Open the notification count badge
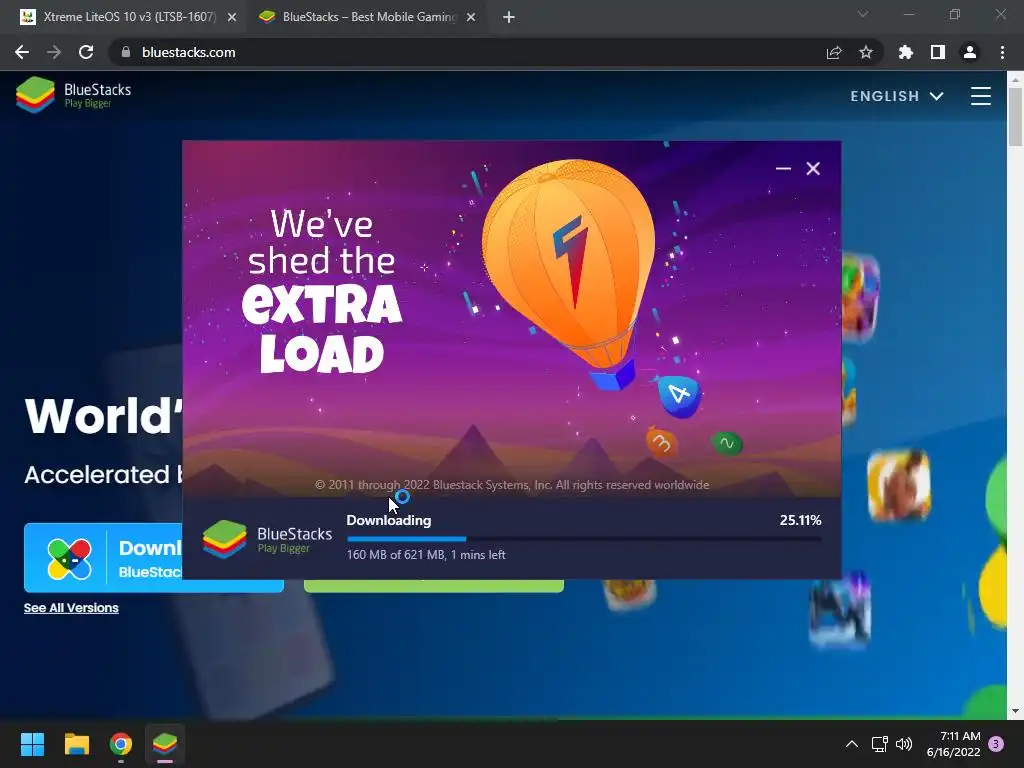 coord(996,744)
